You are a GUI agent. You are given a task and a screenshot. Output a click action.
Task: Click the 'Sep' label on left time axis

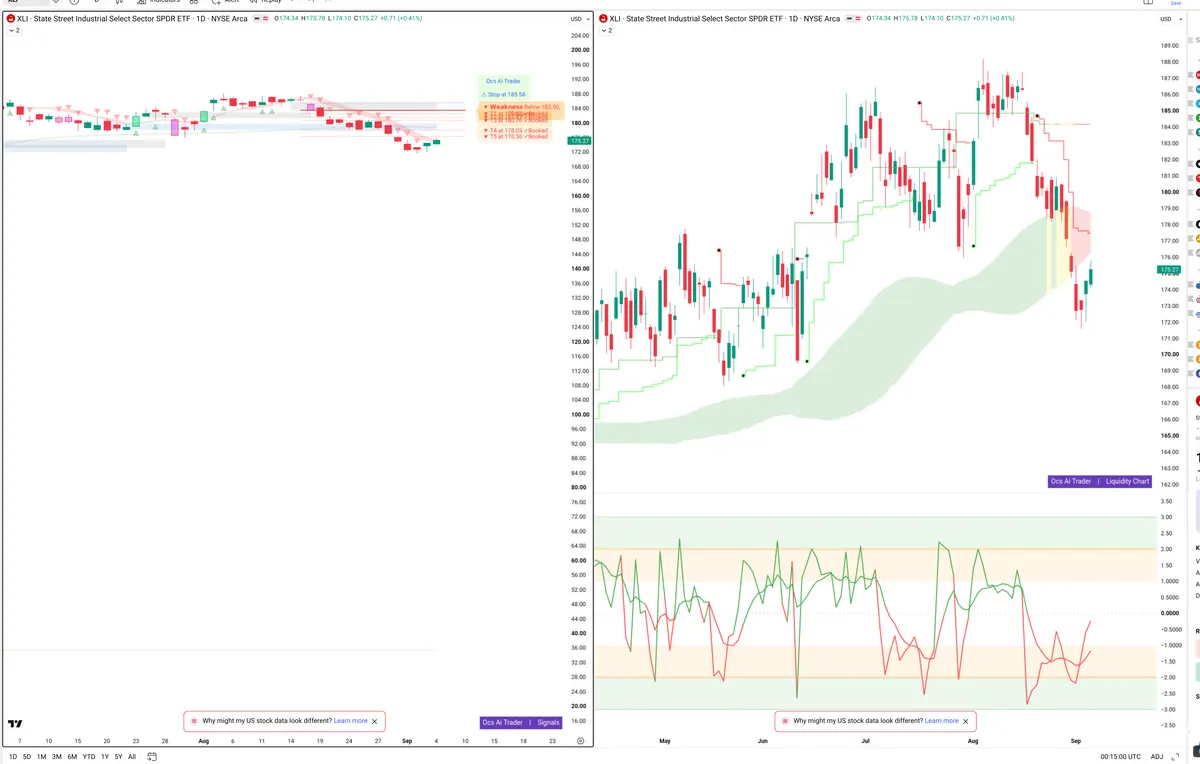point(407,741)
